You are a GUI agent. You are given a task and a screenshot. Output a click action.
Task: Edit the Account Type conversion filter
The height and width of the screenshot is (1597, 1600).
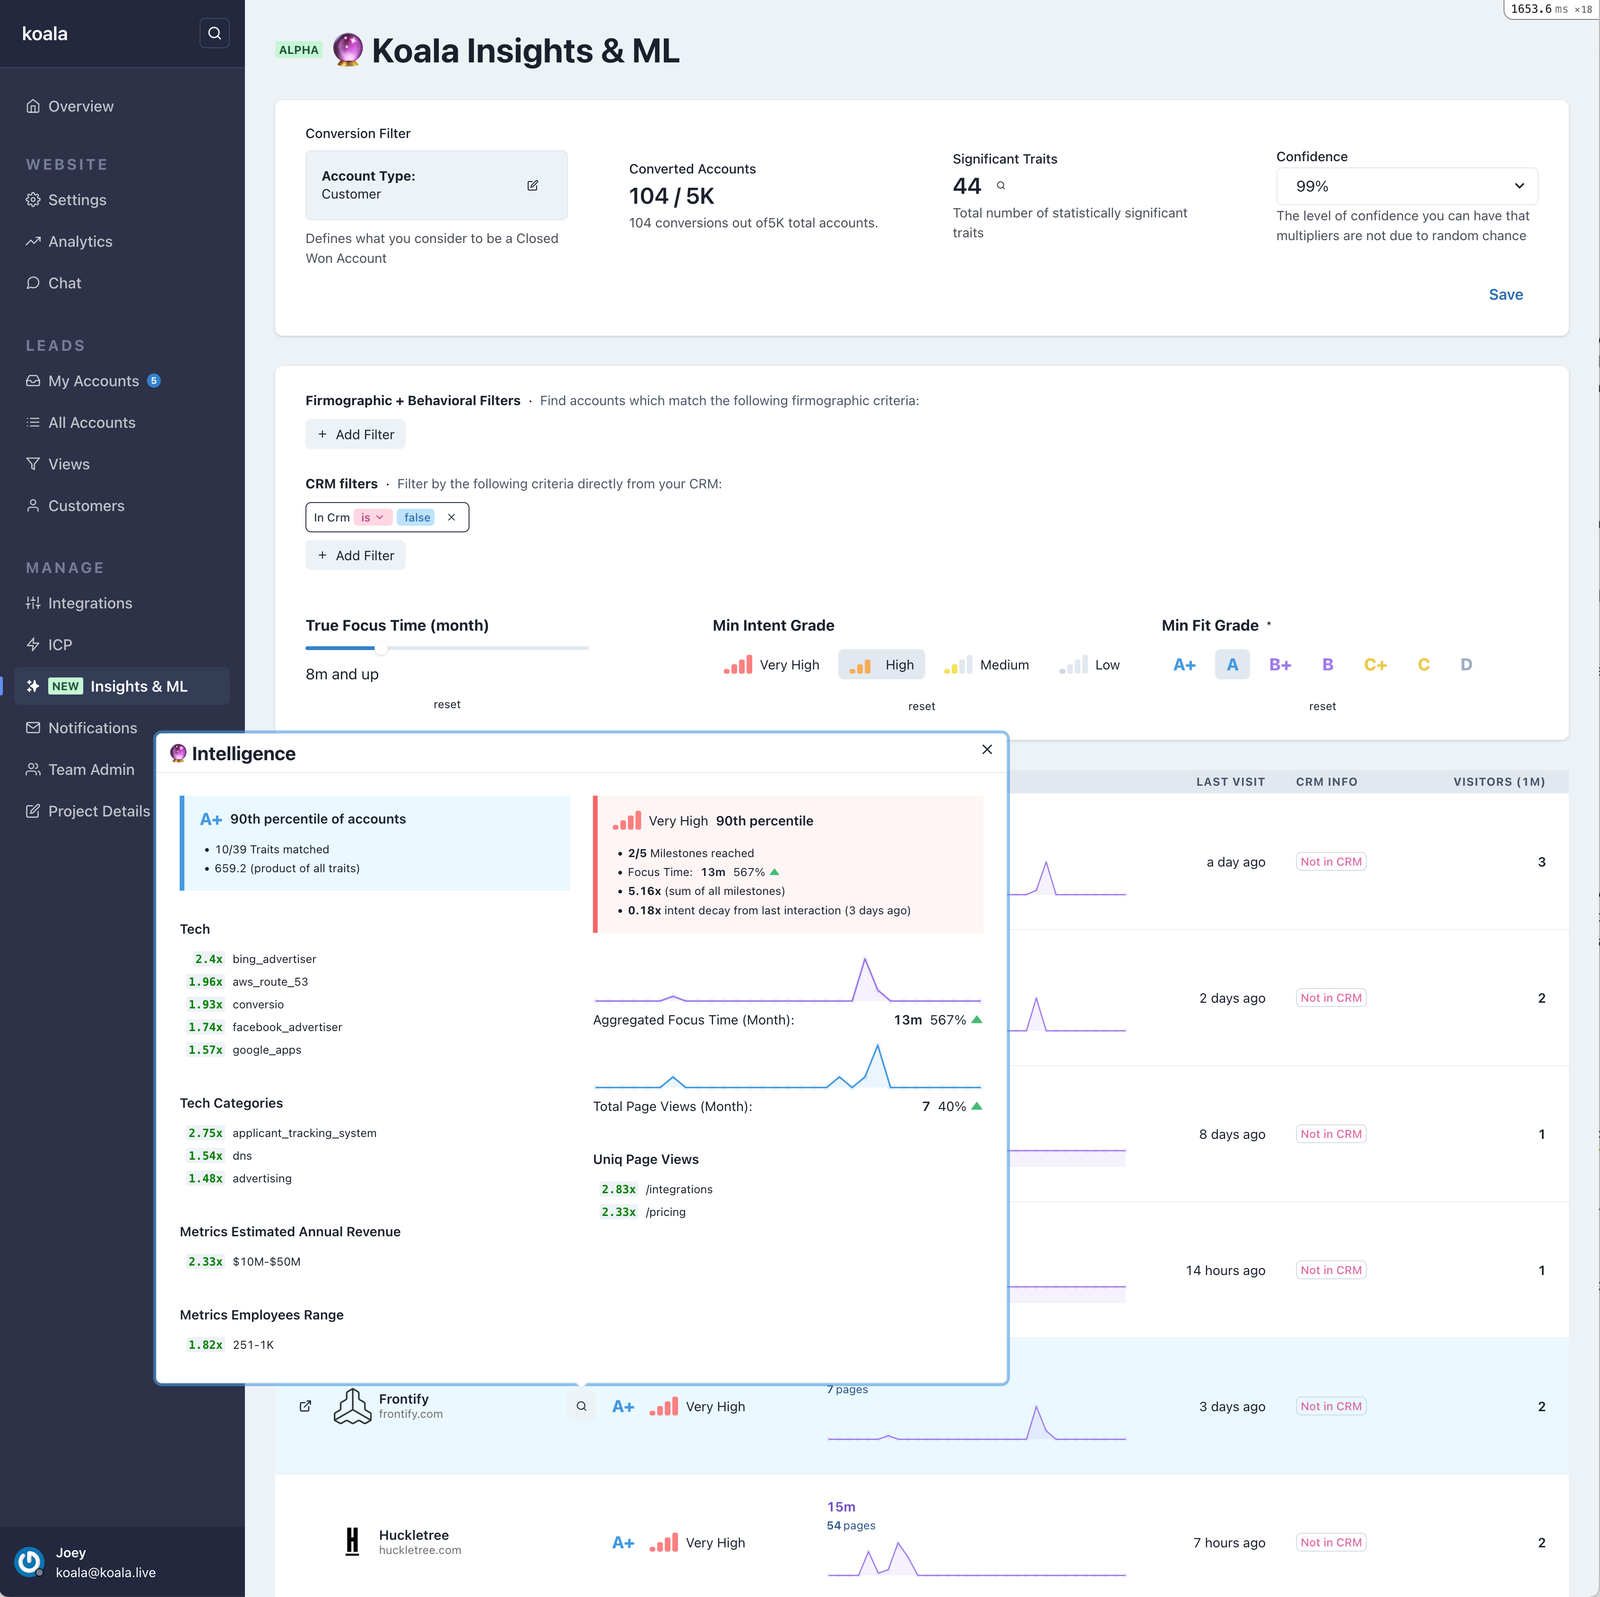532,185
